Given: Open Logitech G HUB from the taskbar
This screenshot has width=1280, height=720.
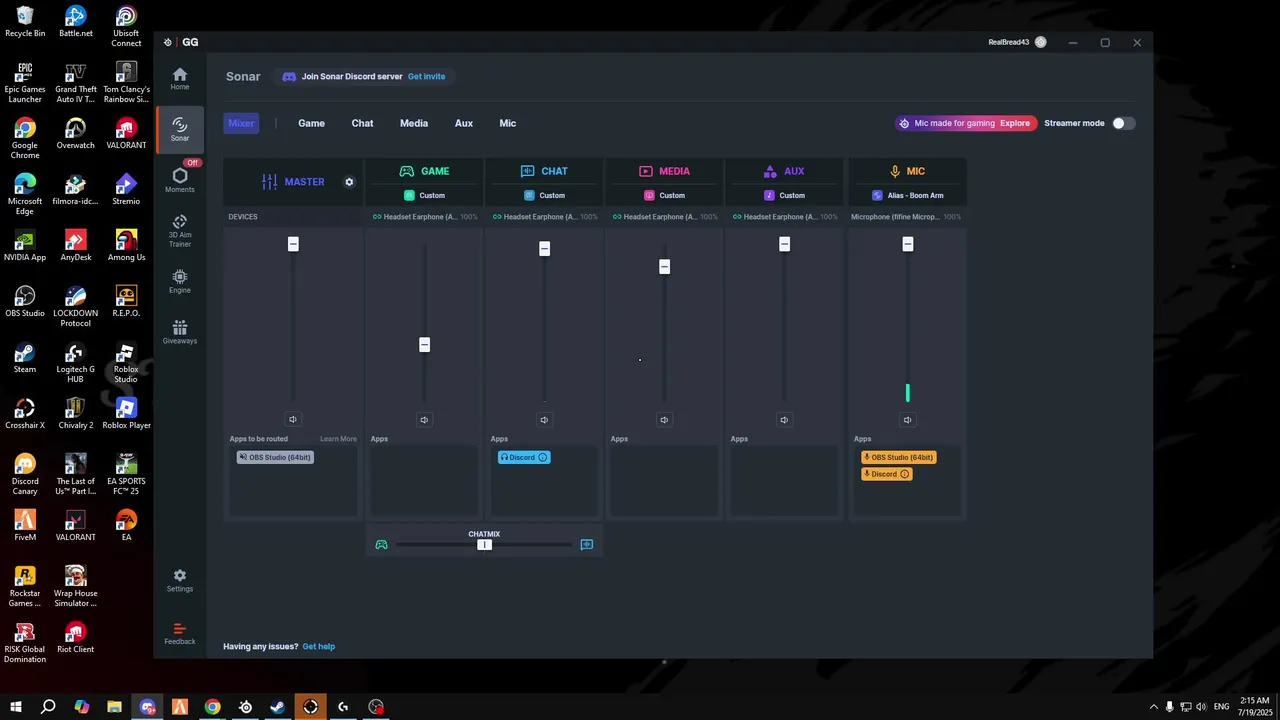Looking at the screenshot, I should point(343,707).
